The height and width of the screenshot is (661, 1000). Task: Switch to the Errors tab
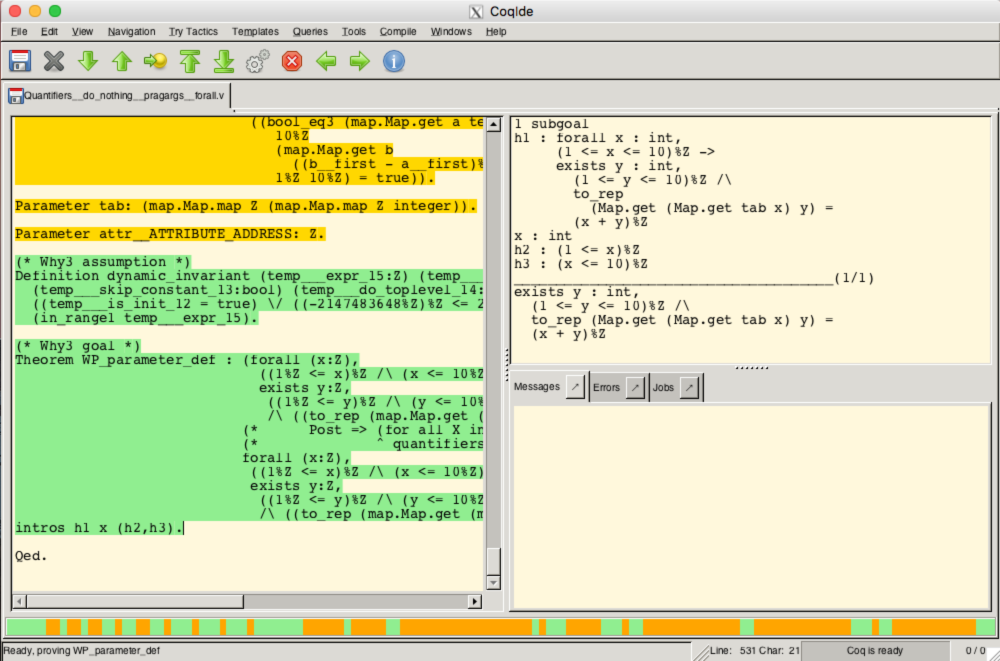(606, 388)
